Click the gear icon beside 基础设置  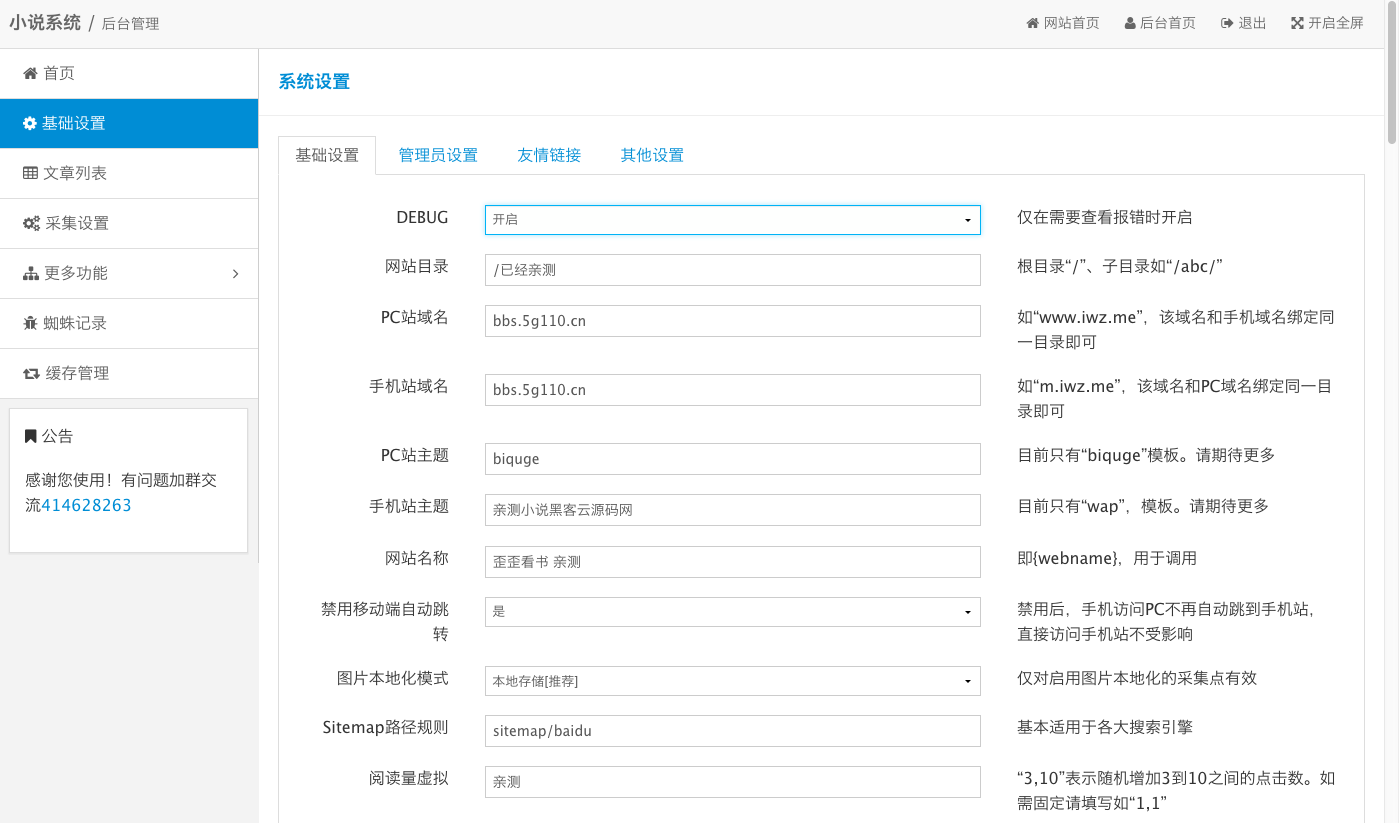pos(30,124)
